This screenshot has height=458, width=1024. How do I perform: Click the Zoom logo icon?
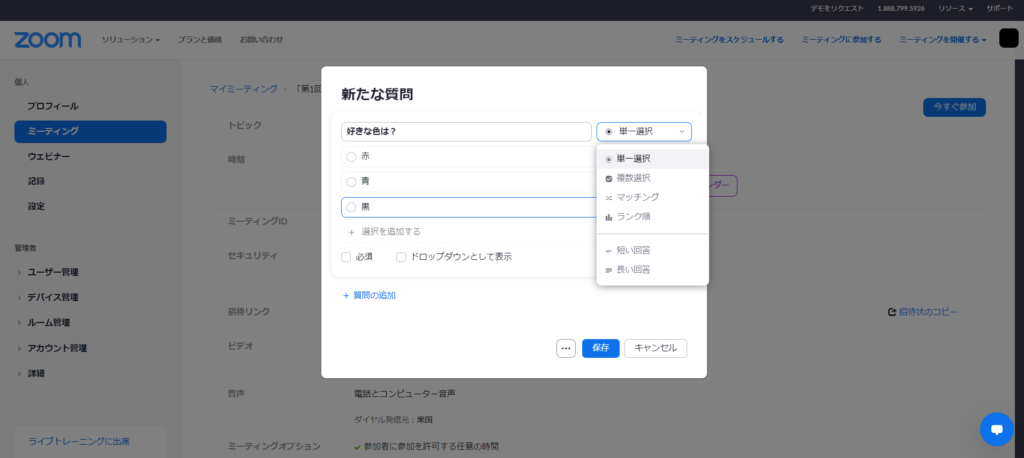[47, 39]
